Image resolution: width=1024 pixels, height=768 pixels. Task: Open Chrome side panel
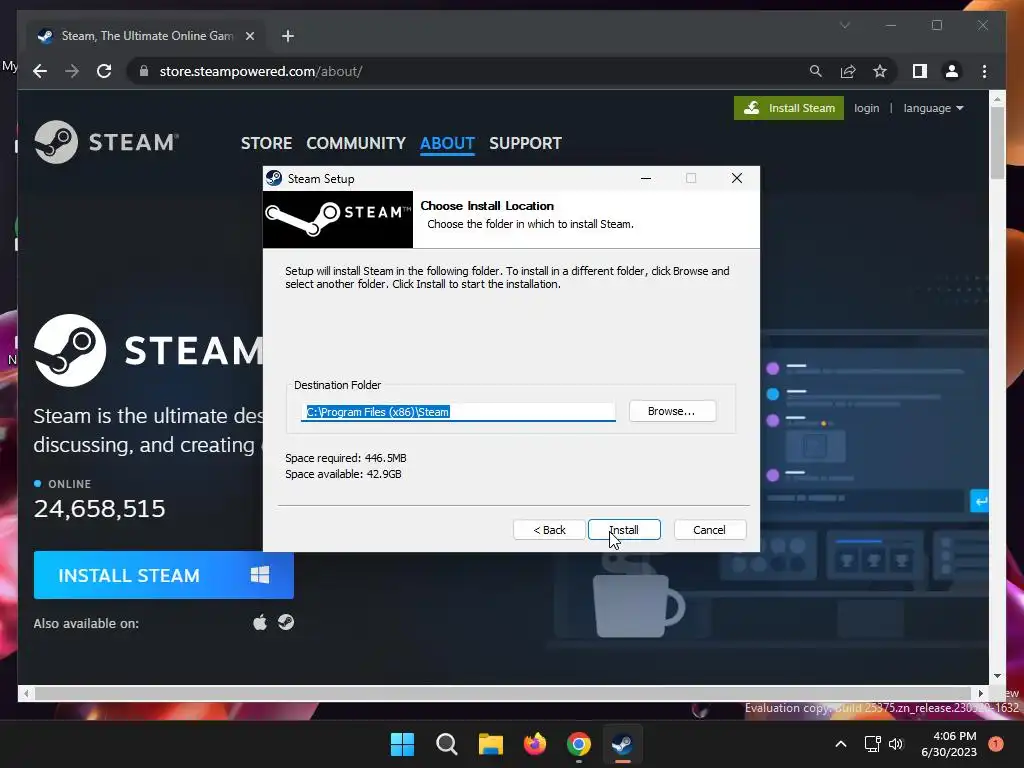(x=920, y=71)
